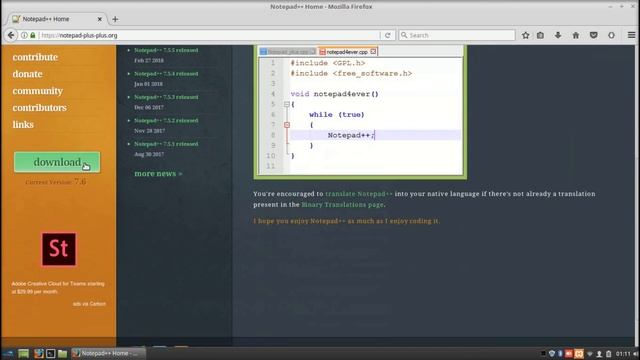Click the shield icon in system tray

[552, 354]
